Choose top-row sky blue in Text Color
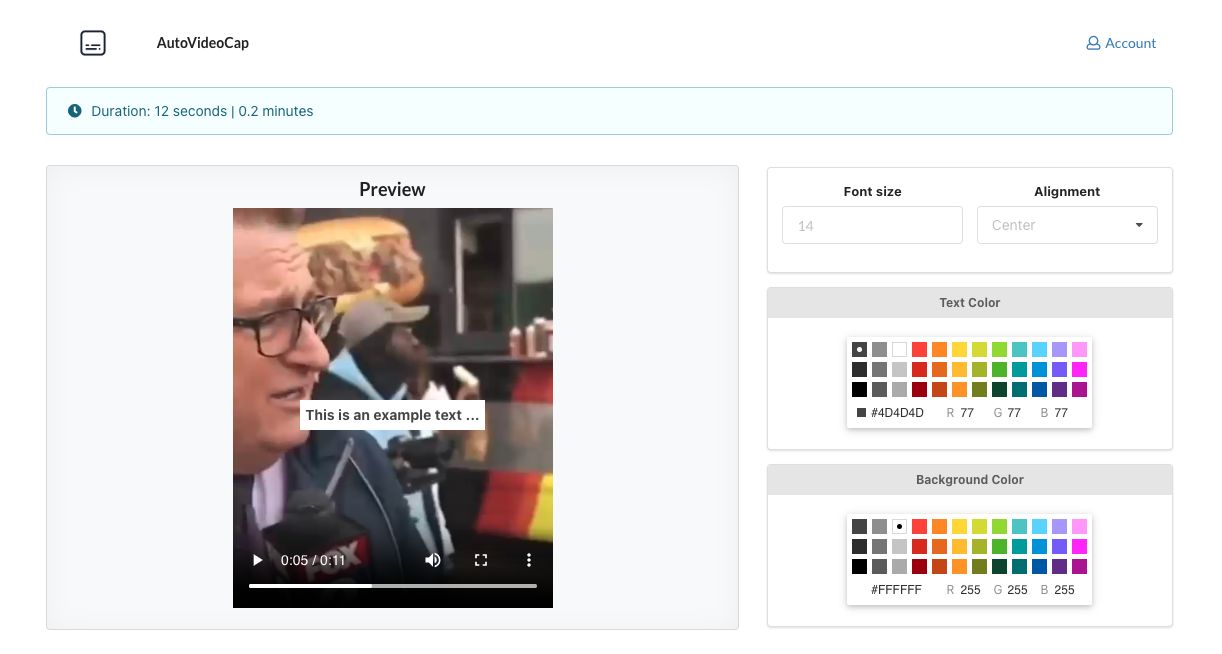Screen dimensions: 1222x654 coord(1039,349)
